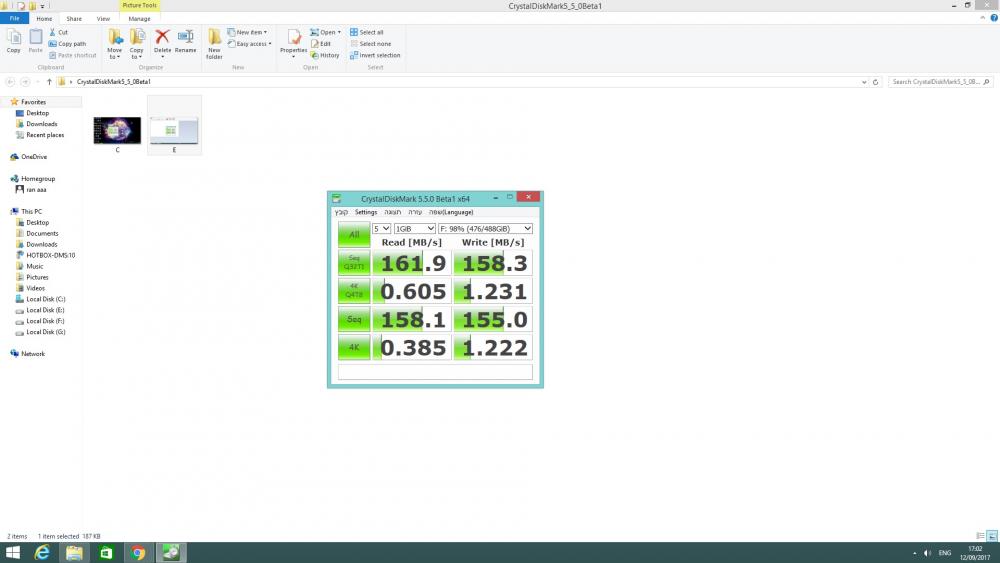This screenshot has width=1000, height=563.
Task: Expand the address bar history dropdown
Action: (x=864, y=82)
